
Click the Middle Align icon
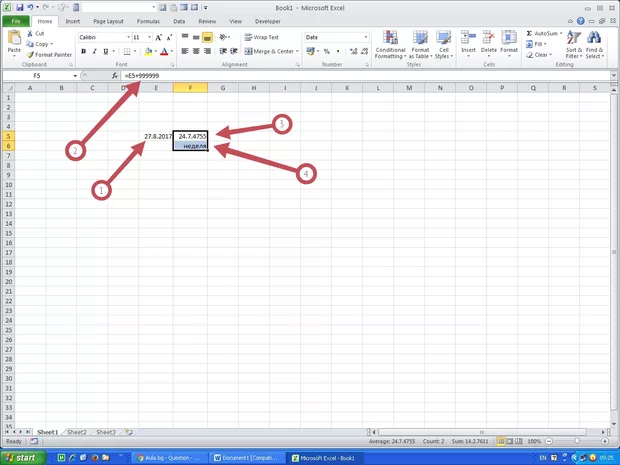196,37
